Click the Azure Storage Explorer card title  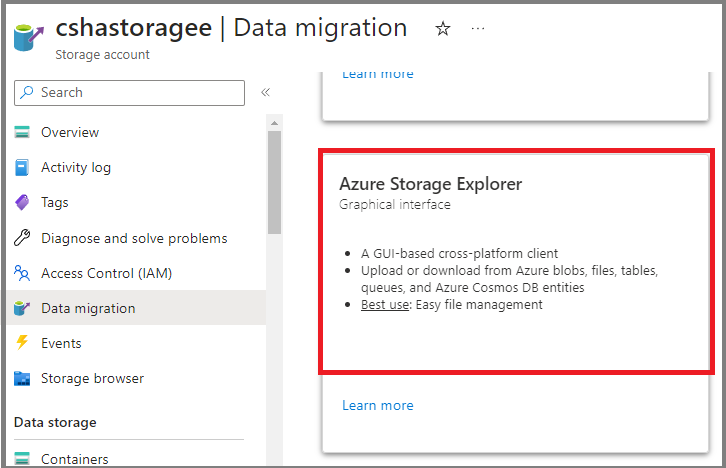(x=430, y=184)
